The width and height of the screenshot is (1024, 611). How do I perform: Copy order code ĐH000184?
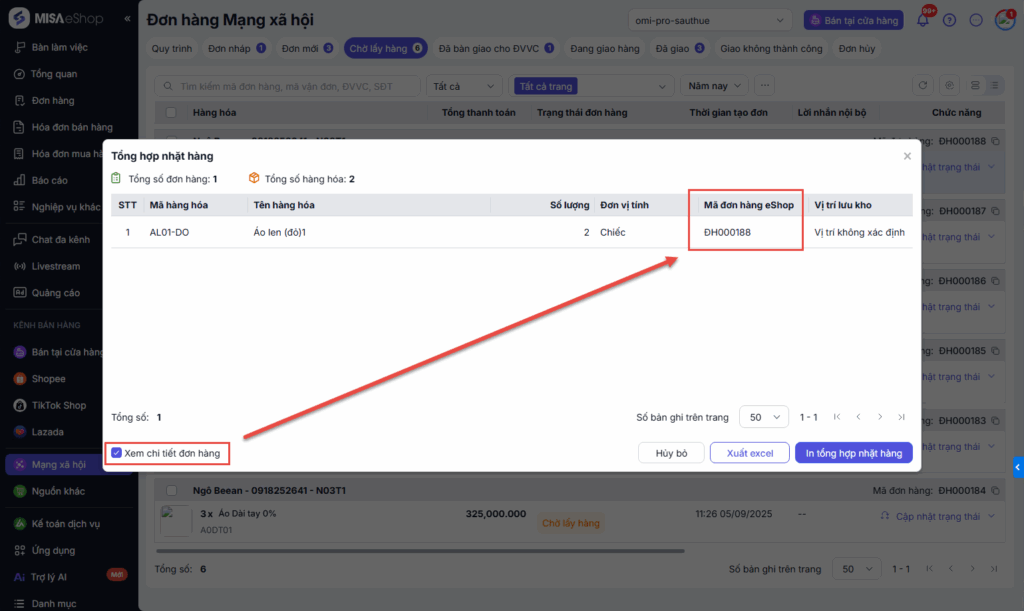tap(995, 490)
